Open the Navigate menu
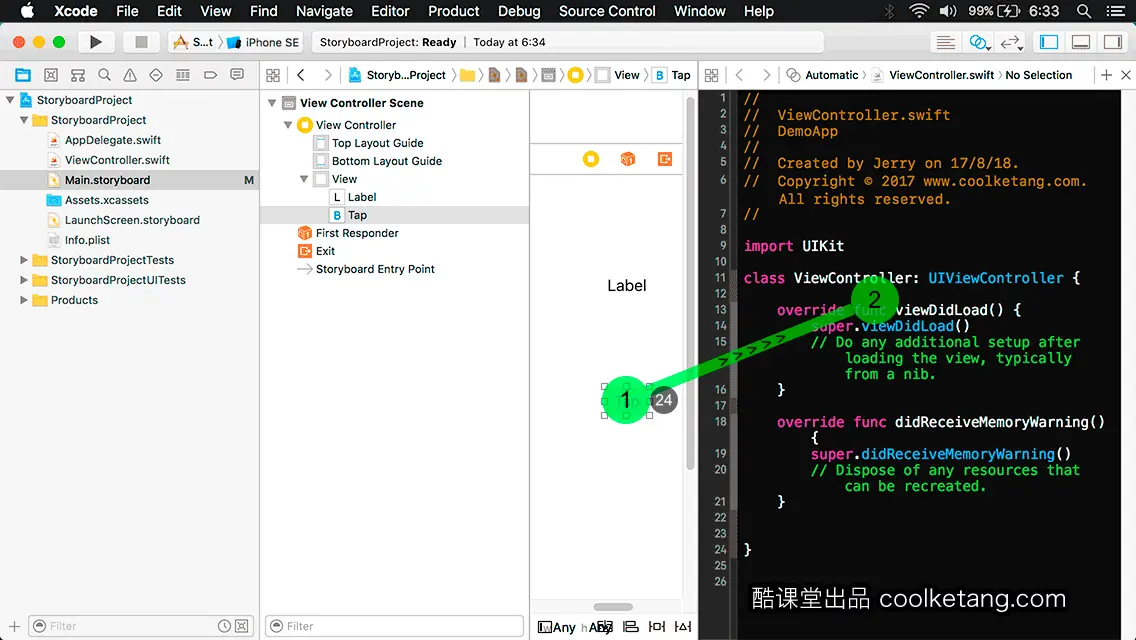 point(324,11)
